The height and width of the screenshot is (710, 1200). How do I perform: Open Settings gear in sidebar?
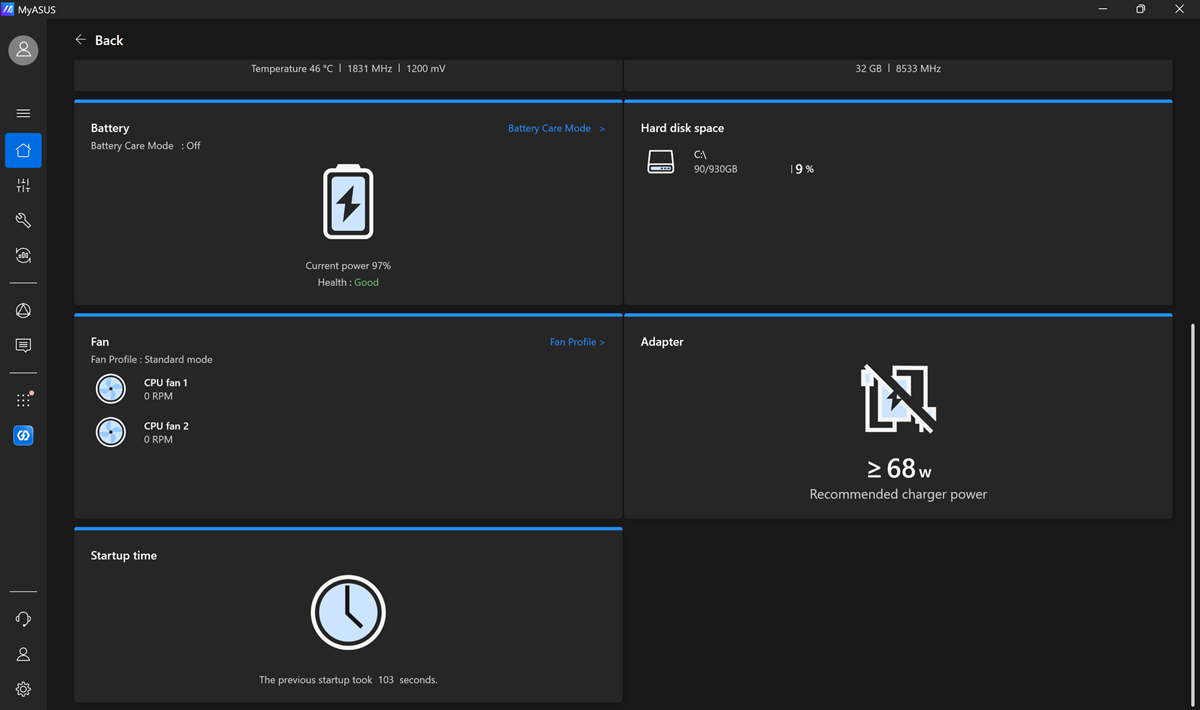(x=23, y=689)
